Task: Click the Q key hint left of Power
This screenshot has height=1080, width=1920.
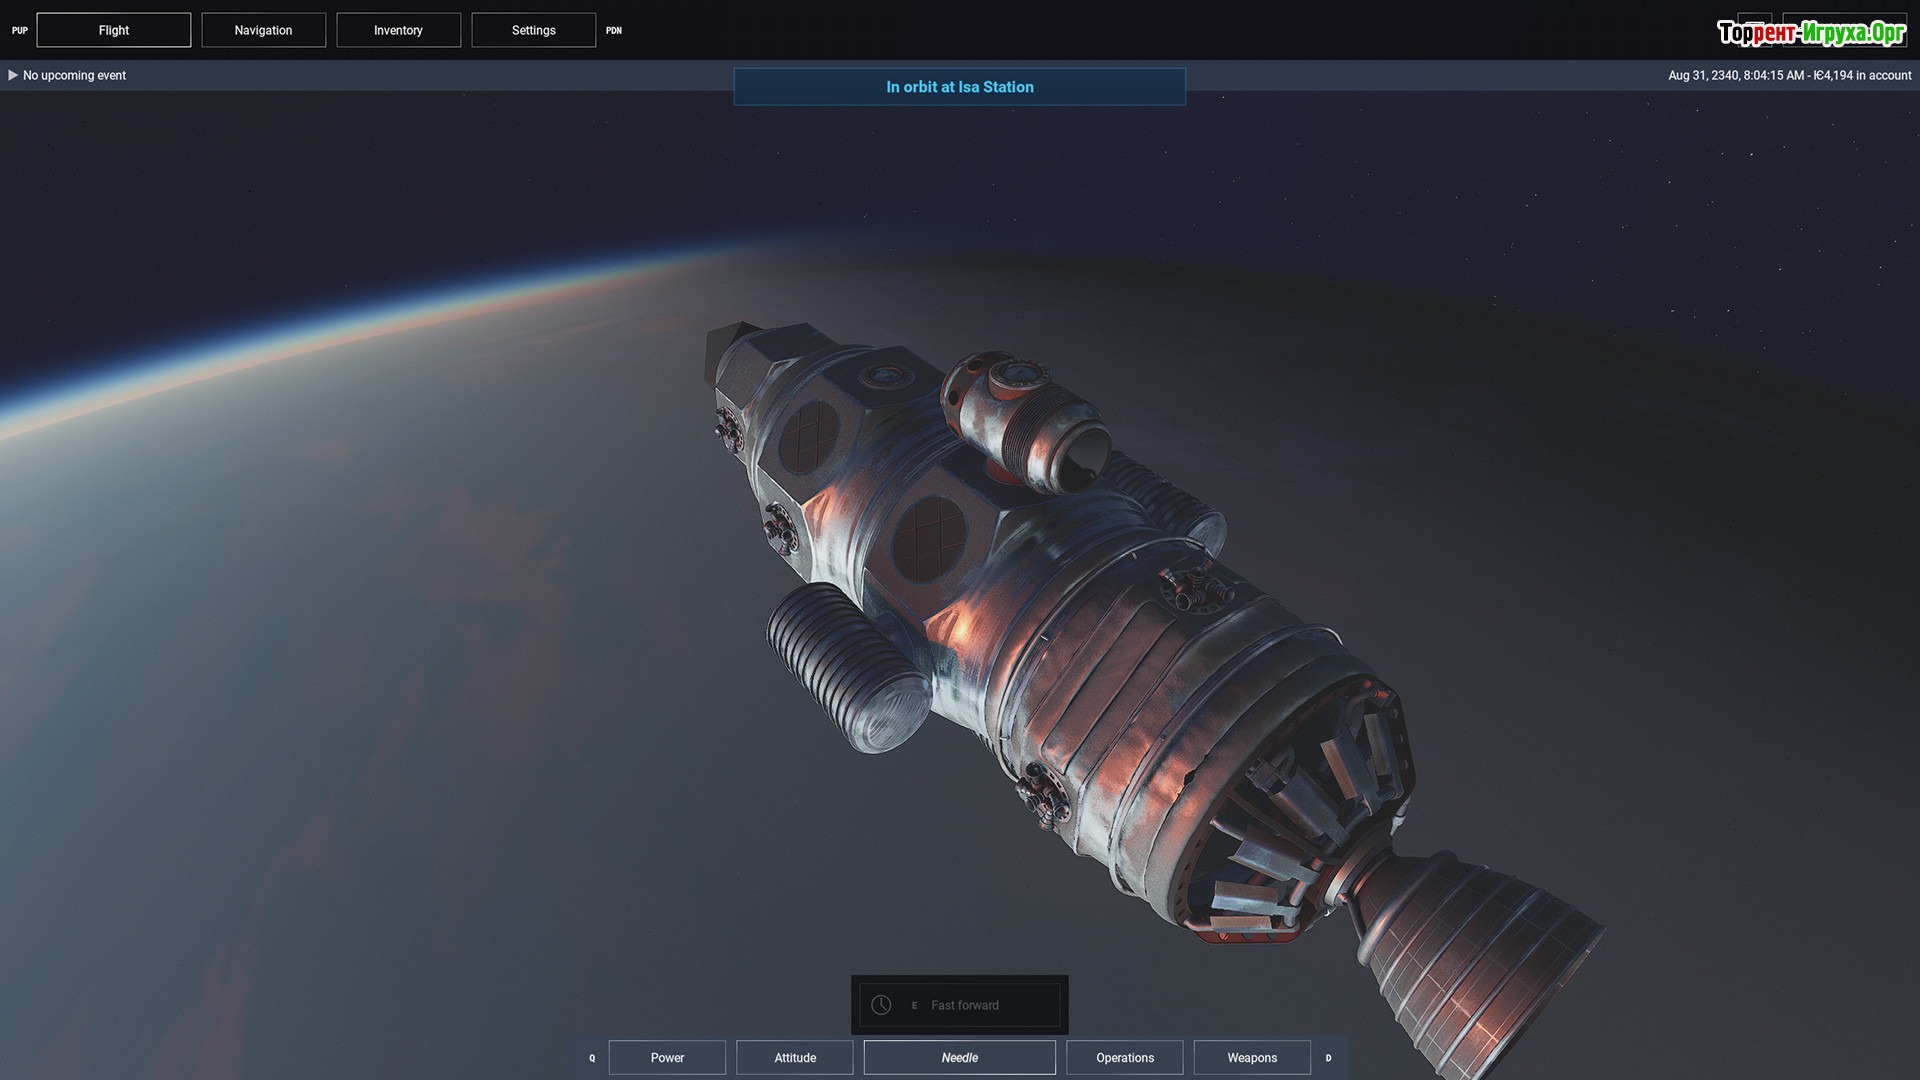Action: click(x=592, y=1058)
